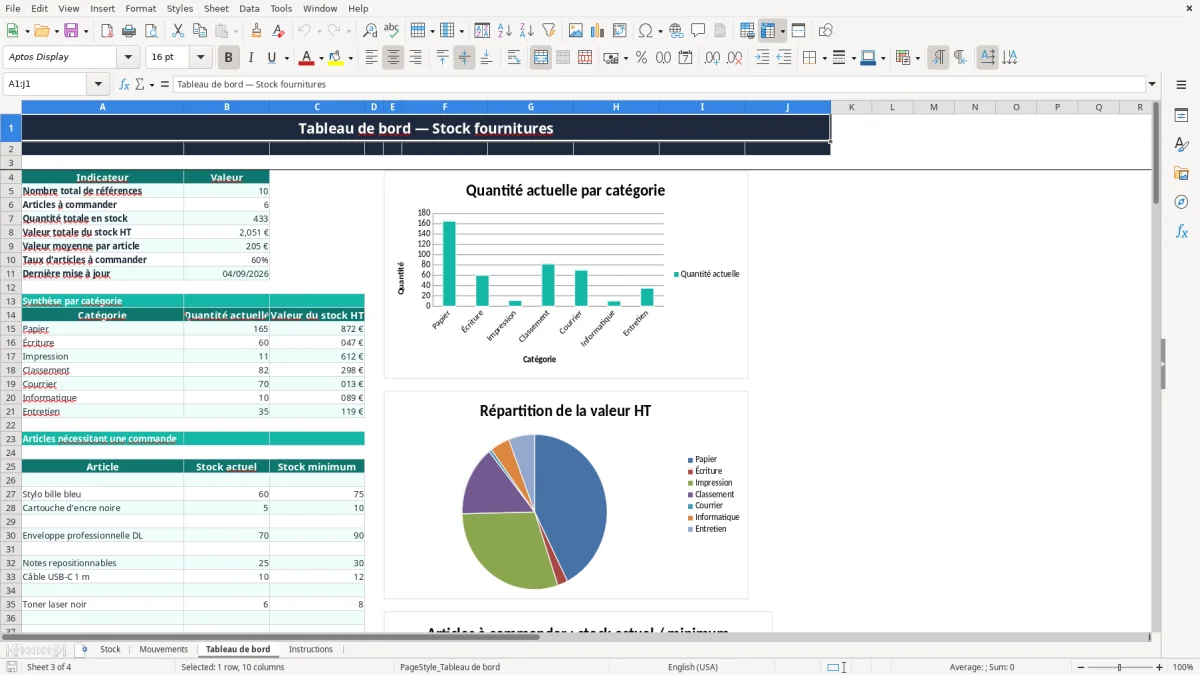Increase indent of cell
Image resolution: width=1200 pixels, height=675 pixels.
coord(763,58)
